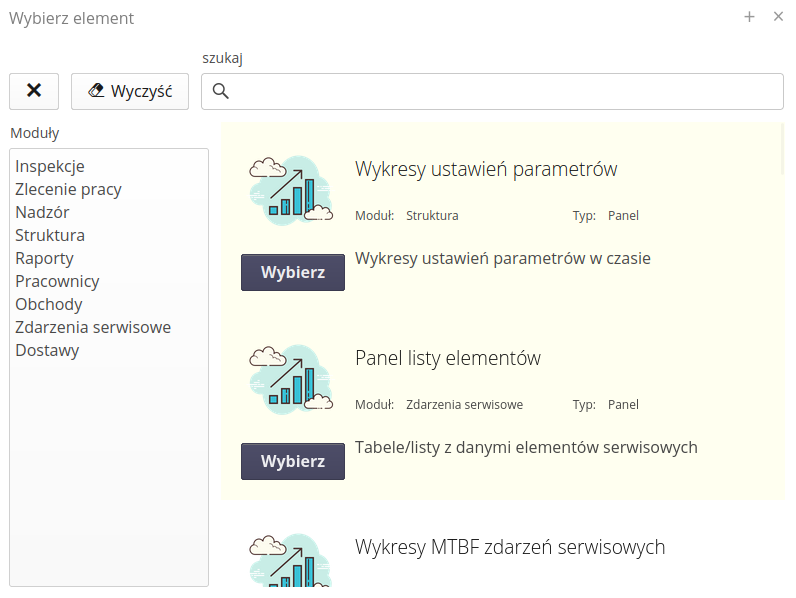Click the magnifier icon in search field

(221, 92)
